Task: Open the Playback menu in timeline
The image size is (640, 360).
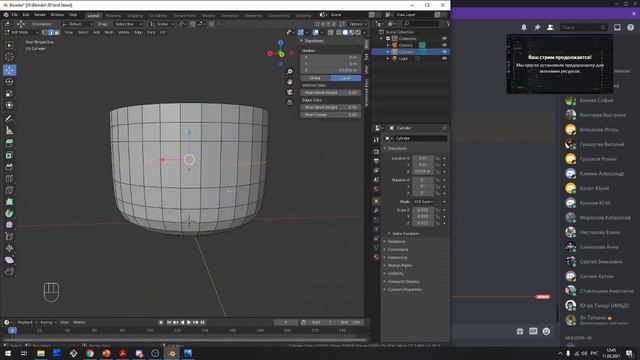Action: tap(27, 322)
